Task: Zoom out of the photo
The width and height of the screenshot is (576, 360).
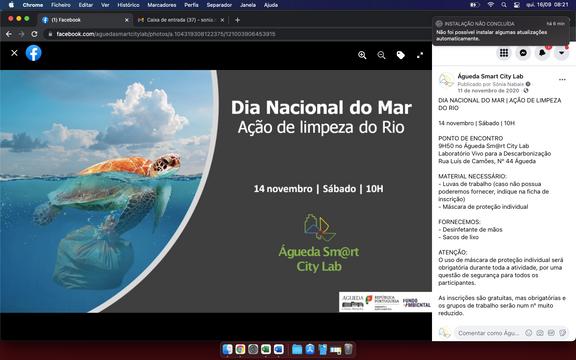Action: [x=381, y=55]
